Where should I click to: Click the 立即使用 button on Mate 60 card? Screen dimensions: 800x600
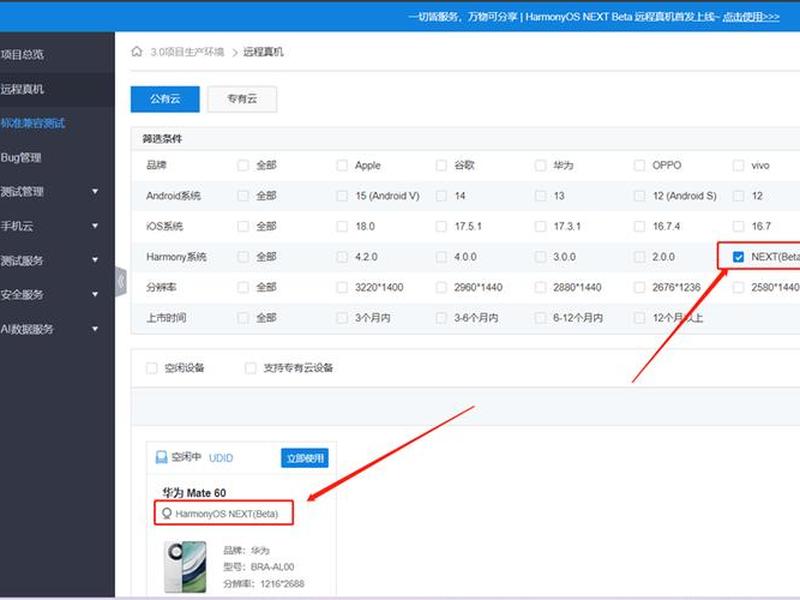pos(305,458)
